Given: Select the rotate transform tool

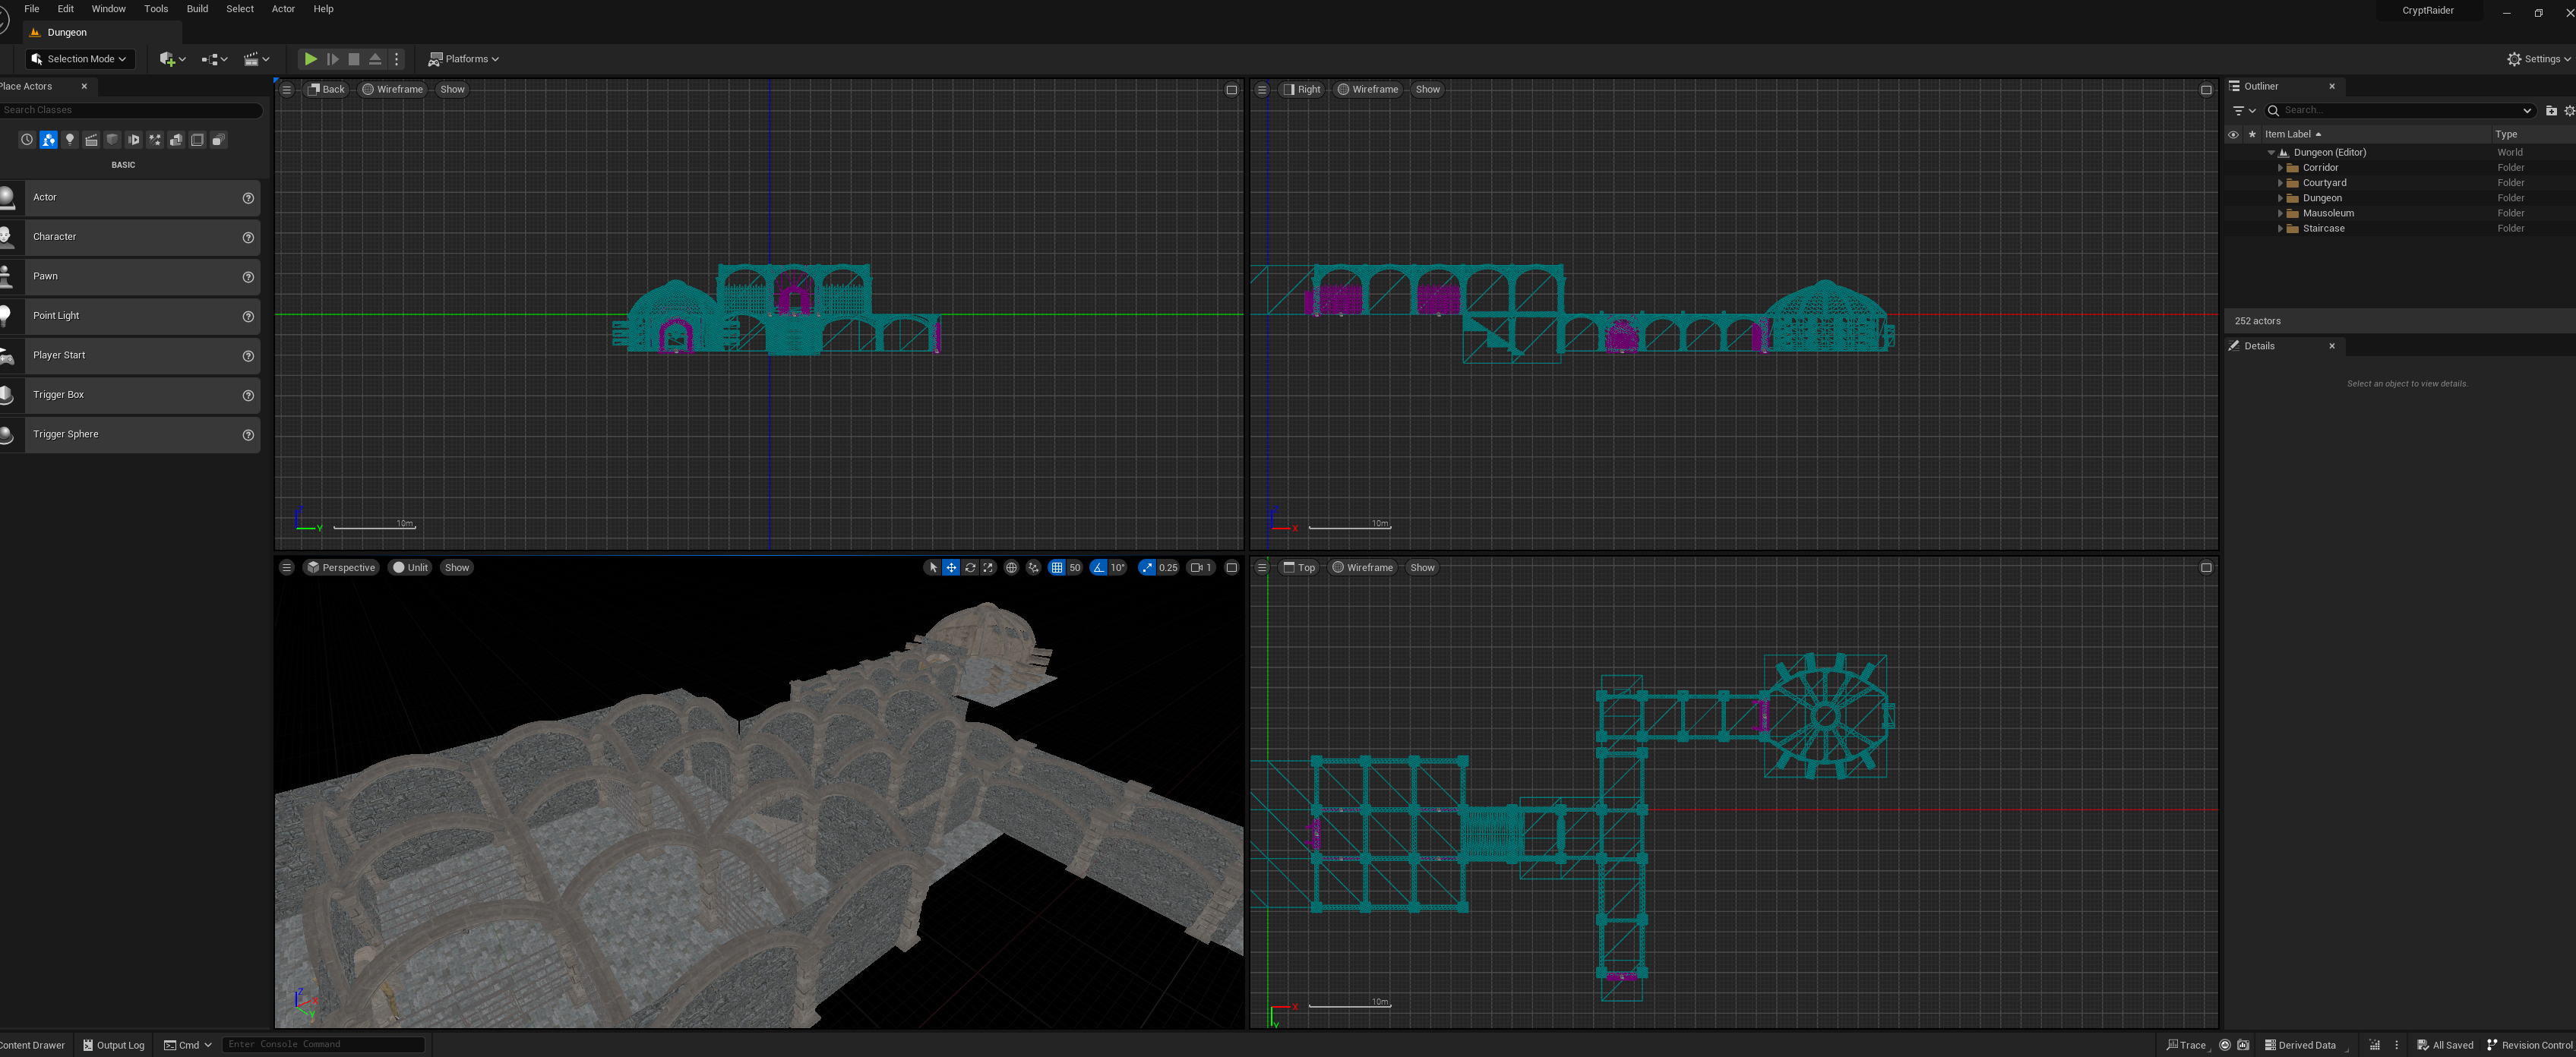Looking at the screenshot, I should (x=969, y=568).
